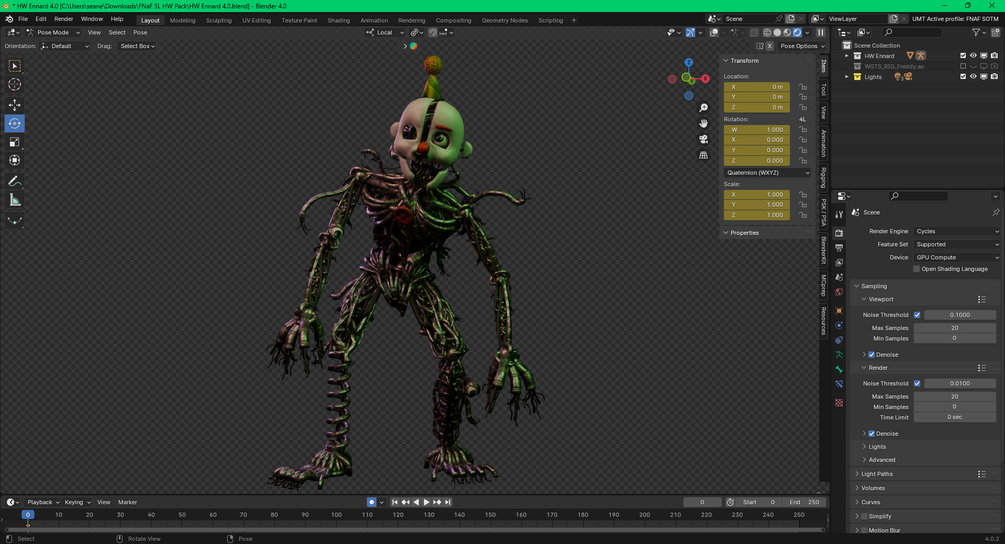Pick the Annotate tool
This screenshot has height=544, width=1005.
(14, 181)
